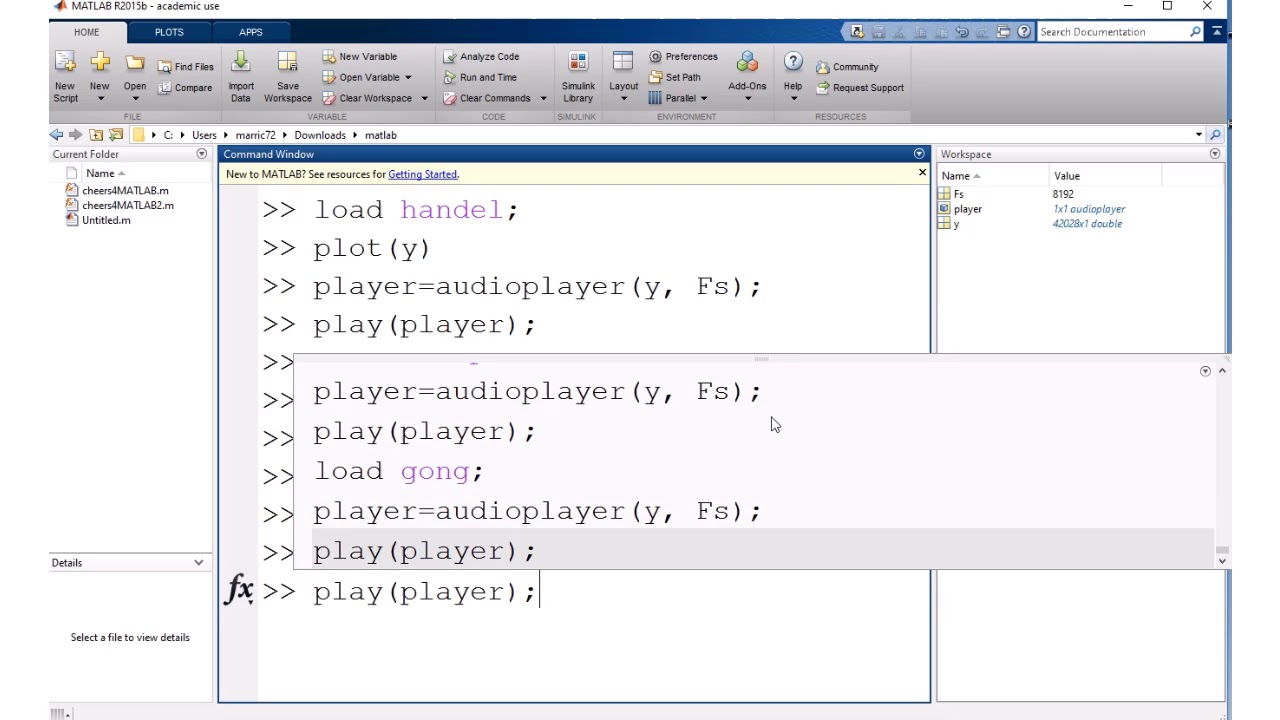Click the Find Files button
Viewport: 1280px width, 720px height.
tap(186, 67)
